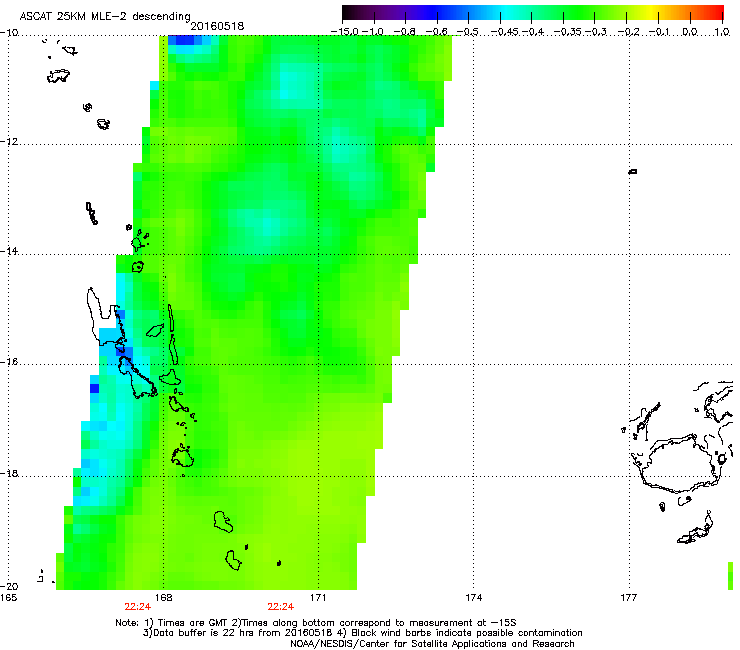740x650 pixels.
Task: Click the -20 latitude axis label
Action: pos(9,586)
